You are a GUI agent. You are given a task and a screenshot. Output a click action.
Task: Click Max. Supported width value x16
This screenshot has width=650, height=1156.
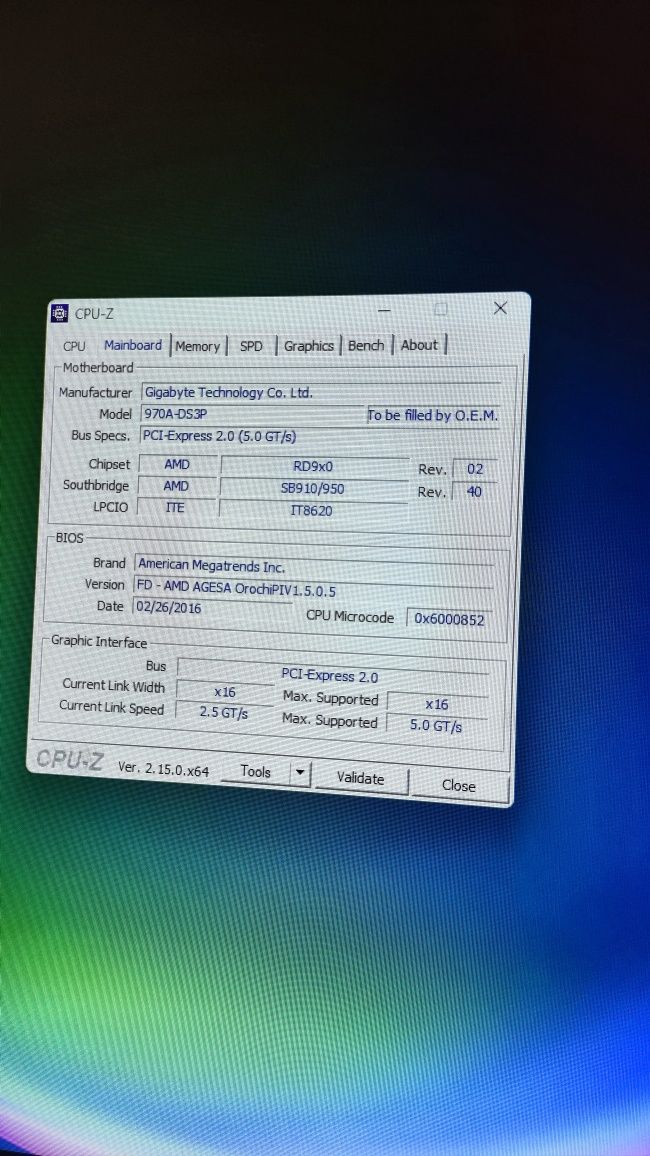[437, 704]
